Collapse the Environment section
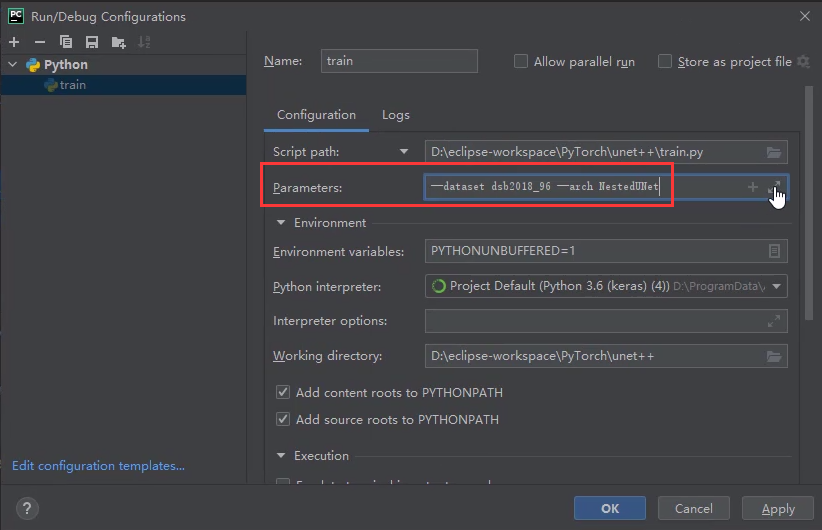This screenshot has width=822, height=530. (x=281, y=223)
